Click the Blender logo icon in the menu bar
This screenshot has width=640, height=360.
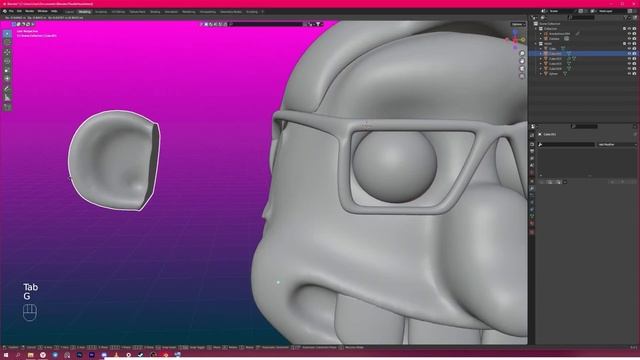[x=4, y=11]
